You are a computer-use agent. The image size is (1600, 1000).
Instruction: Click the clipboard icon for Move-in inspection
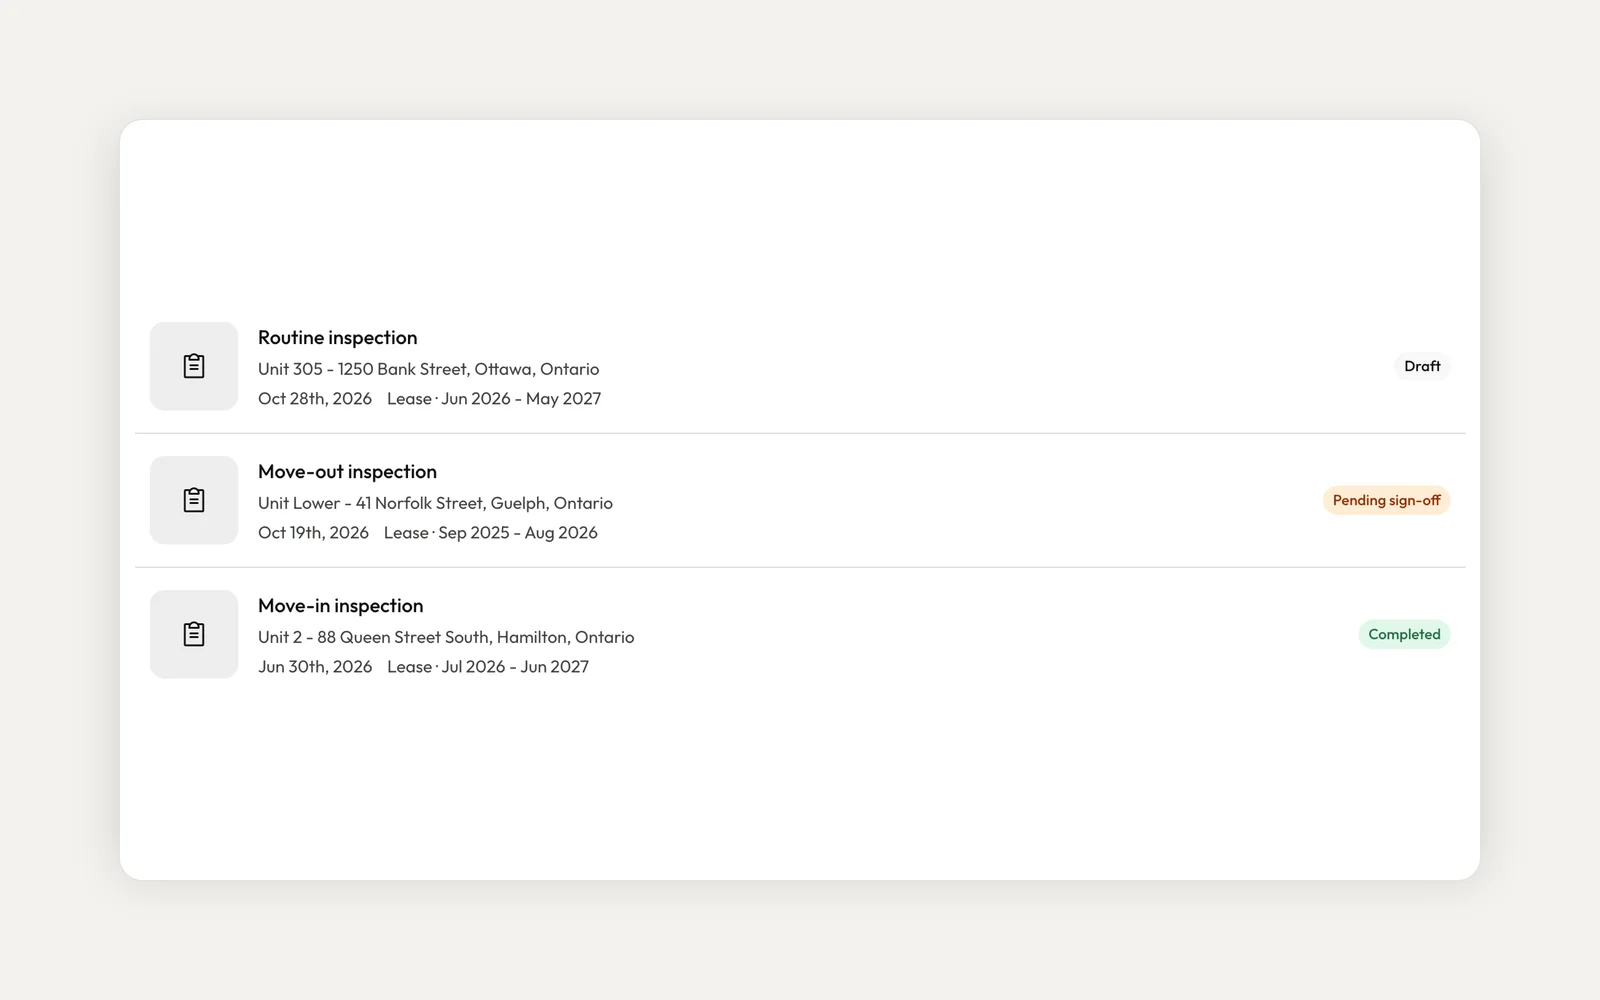point(194,634)
